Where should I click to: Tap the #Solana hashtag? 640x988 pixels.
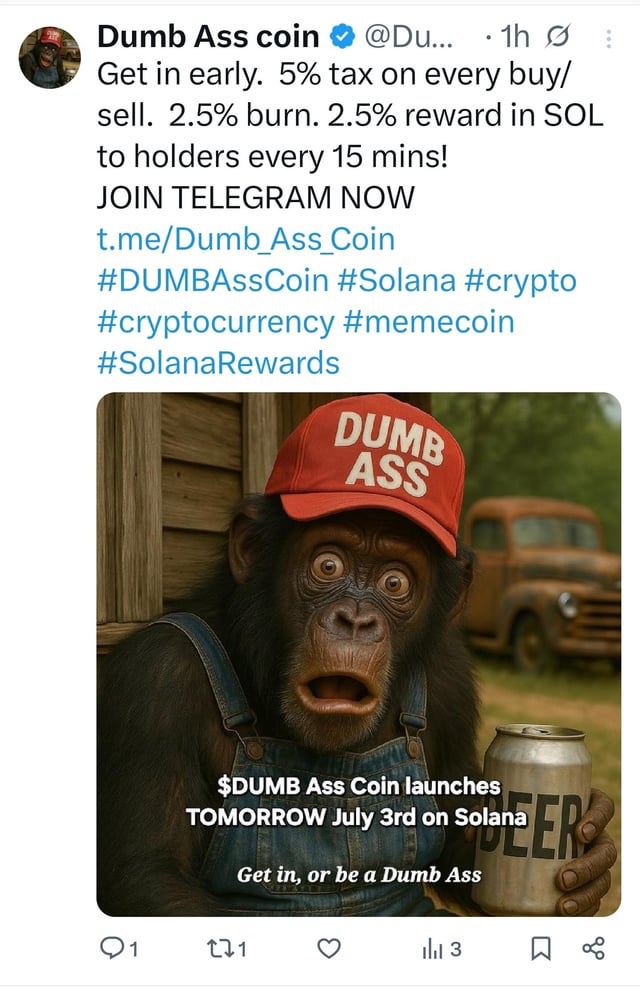[396, 281]
